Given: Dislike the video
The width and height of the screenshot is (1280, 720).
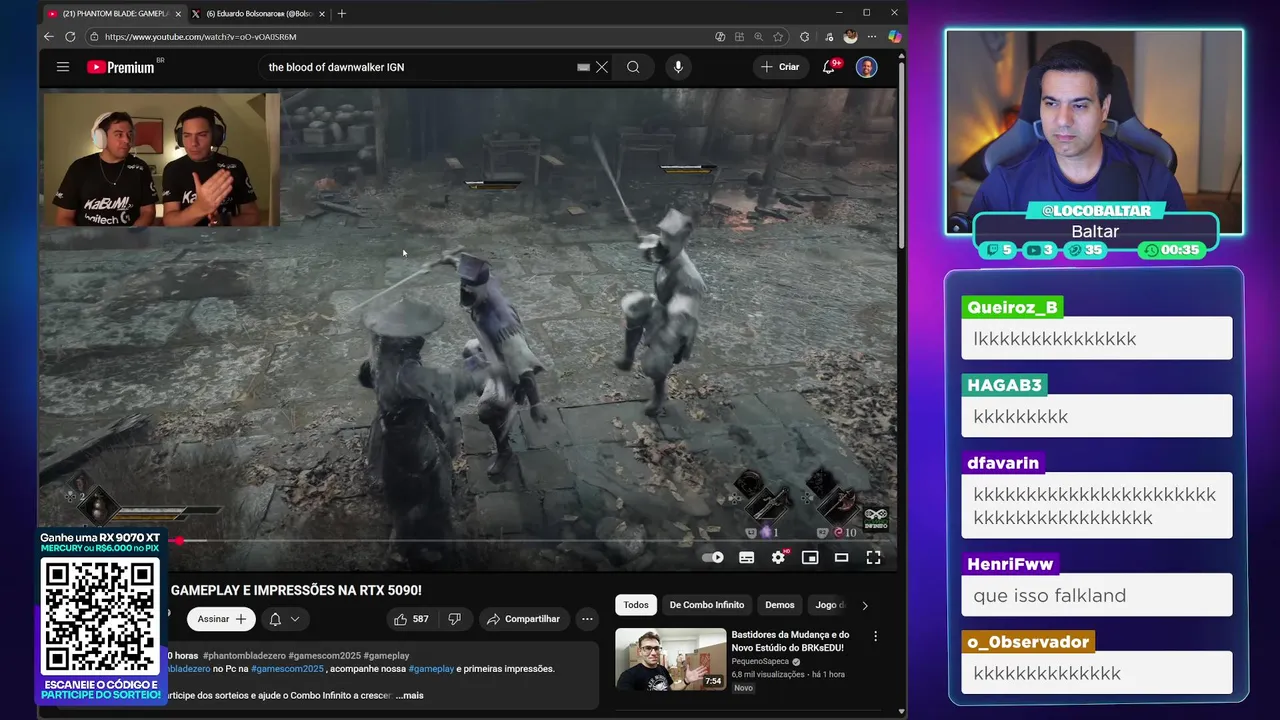Looking at the screenshot, I should [455, 619].
